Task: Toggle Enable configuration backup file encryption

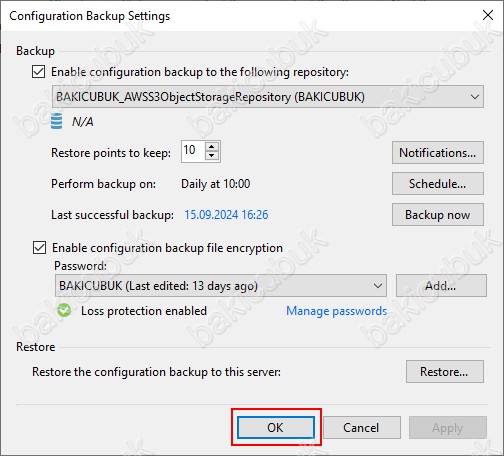Action: [x=39, y=248]
